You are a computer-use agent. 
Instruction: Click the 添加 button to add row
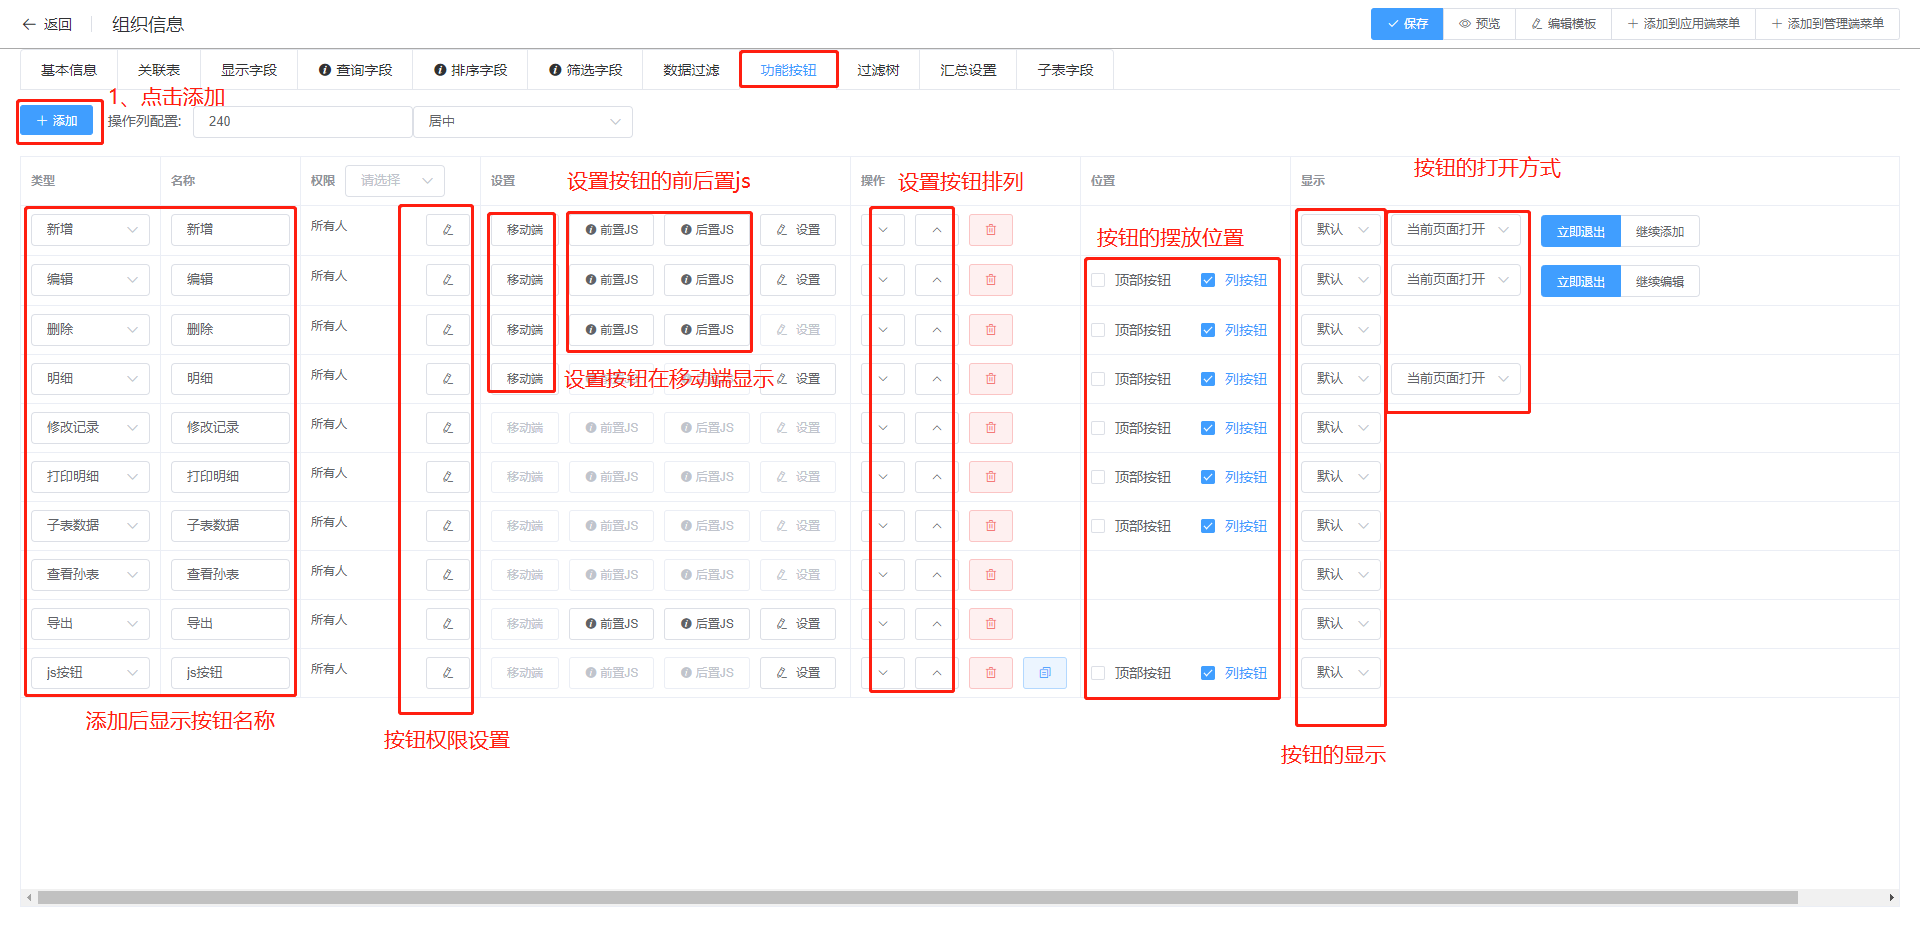(57, 121)
